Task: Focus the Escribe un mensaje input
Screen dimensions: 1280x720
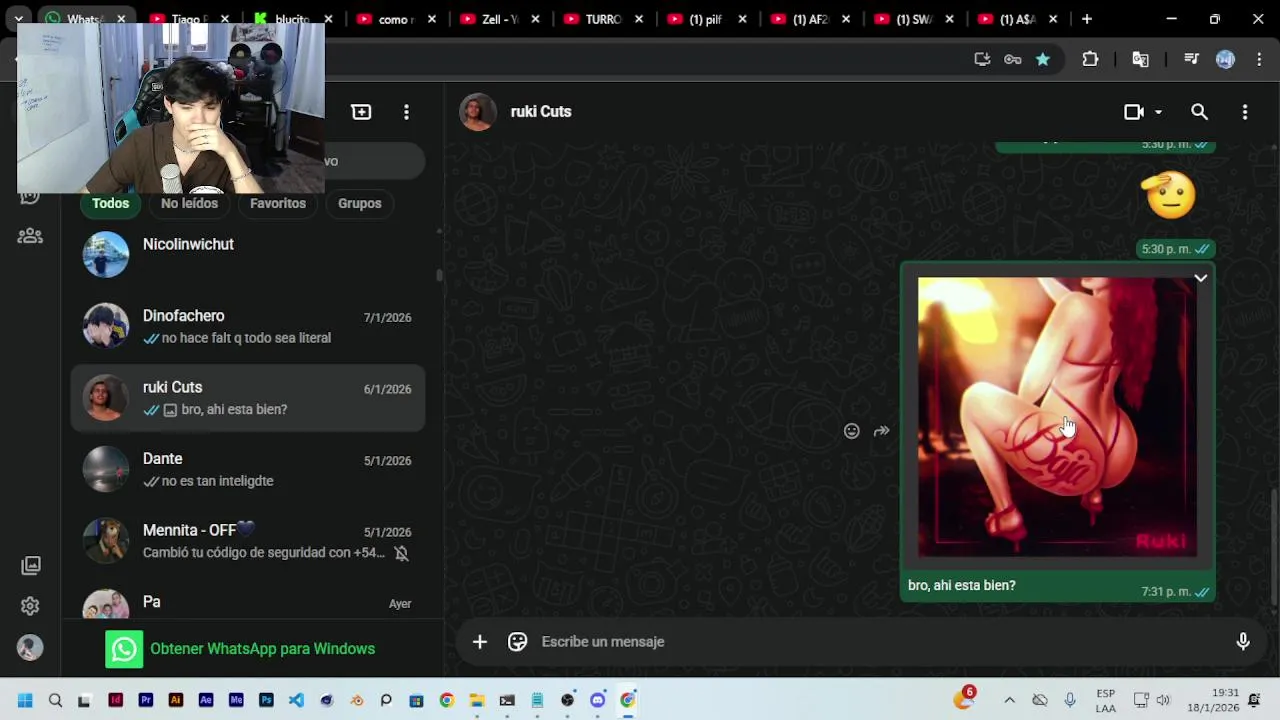Action: tap(880, 642)
